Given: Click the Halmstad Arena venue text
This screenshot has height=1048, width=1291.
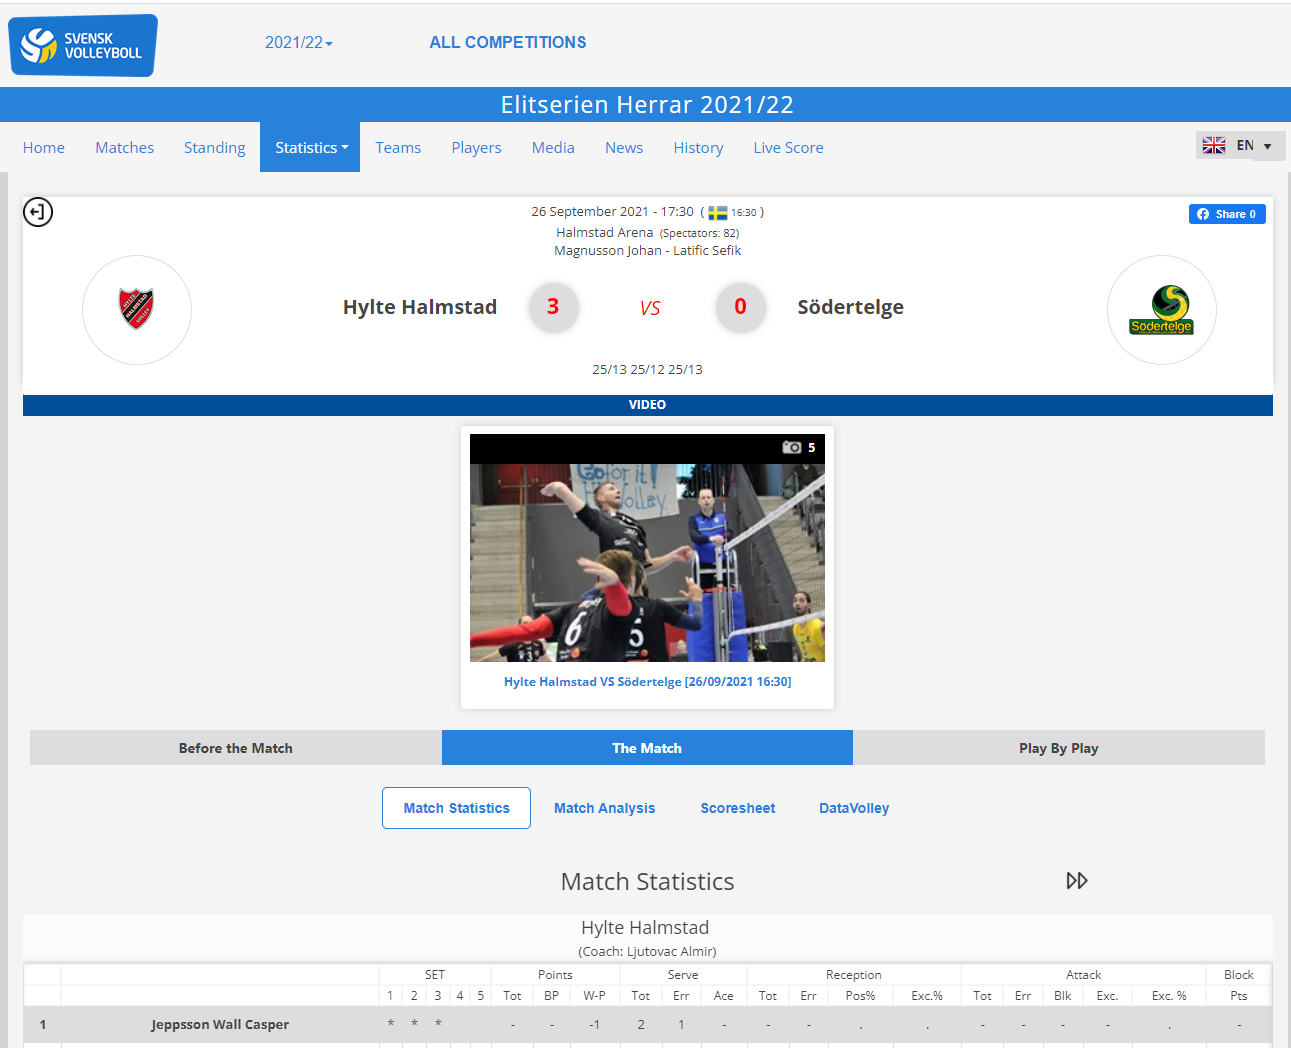Looking at the screenshot, I should pyautogui.click(x=604, y=233).
